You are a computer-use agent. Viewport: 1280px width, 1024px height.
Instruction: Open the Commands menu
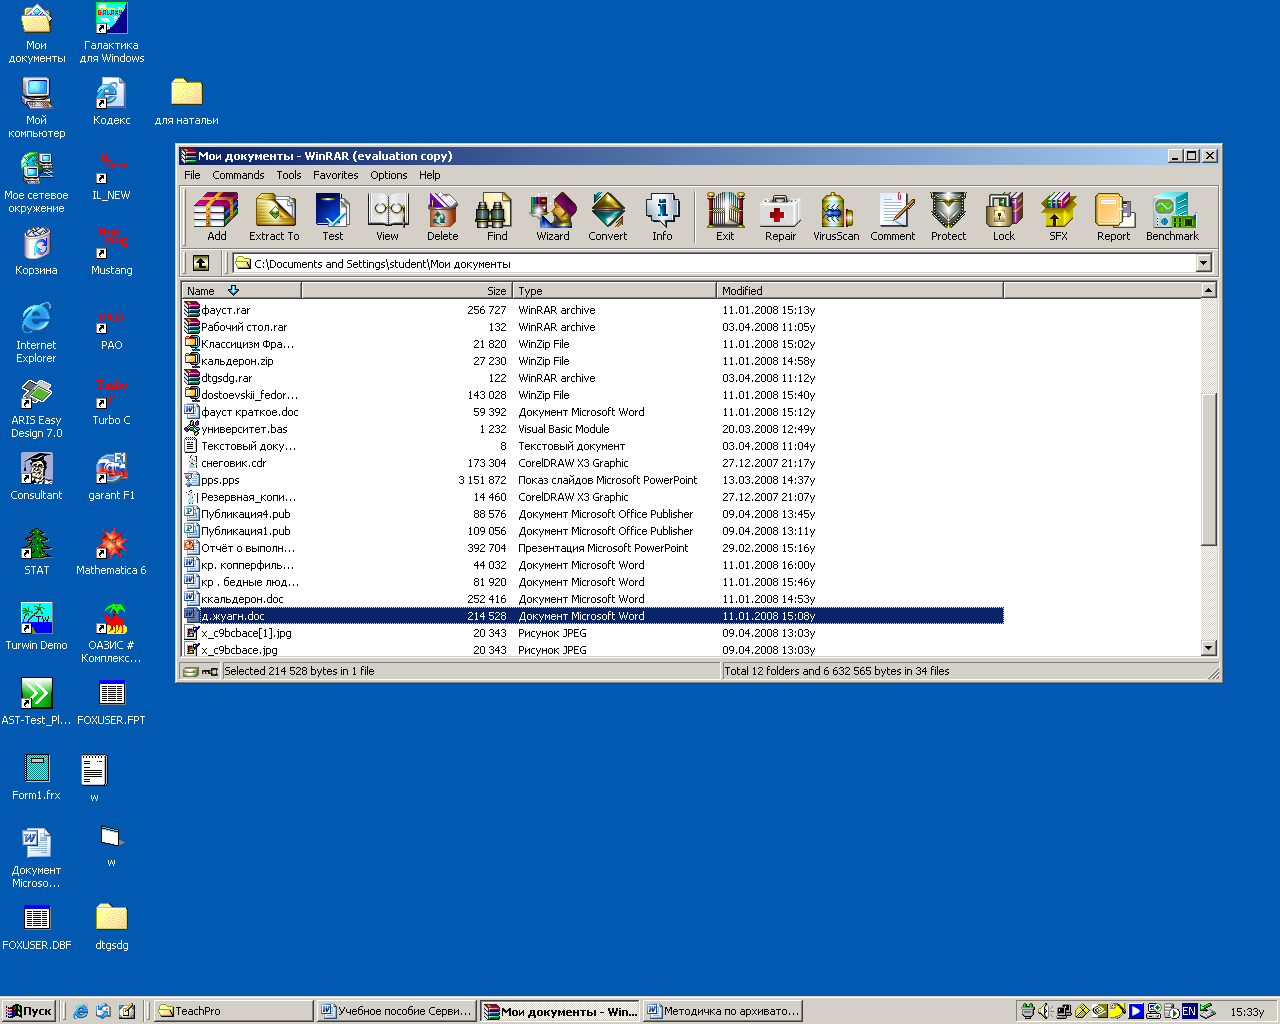pyautogui.click(x=238, y=175)
